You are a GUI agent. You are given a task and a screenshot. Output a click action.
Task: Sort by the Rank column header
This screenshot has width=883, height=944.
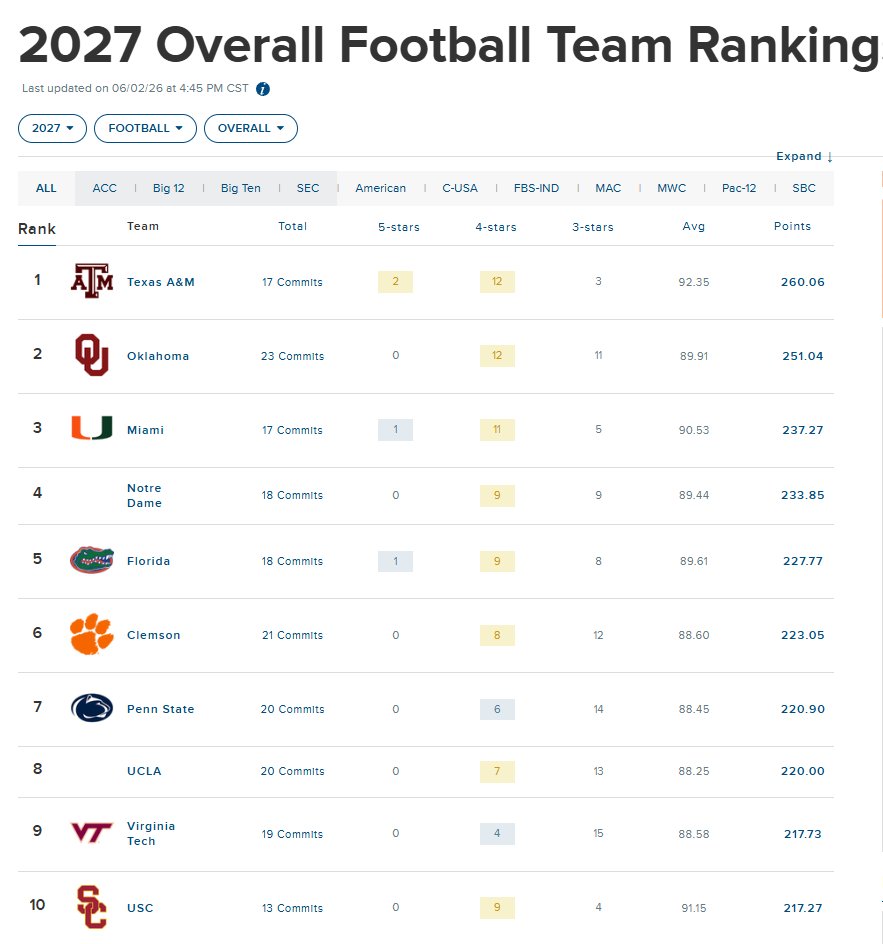[37, 229]
